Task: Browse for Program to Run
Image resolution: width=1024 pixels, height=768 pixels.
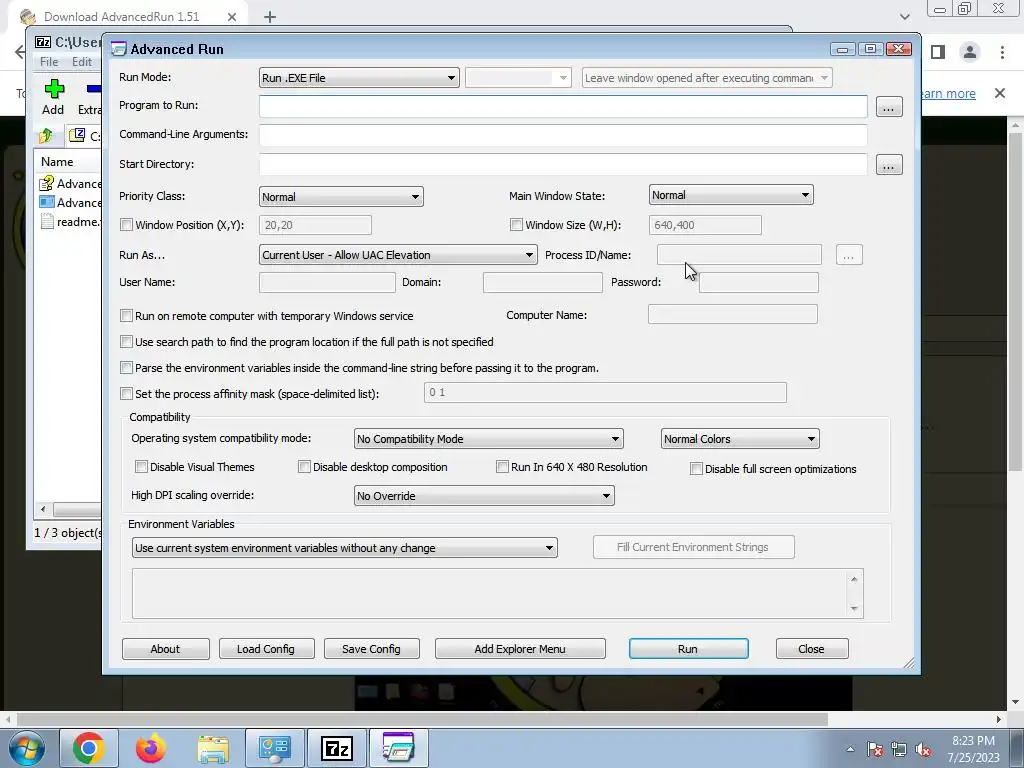Action: click(x=889, y=107)
